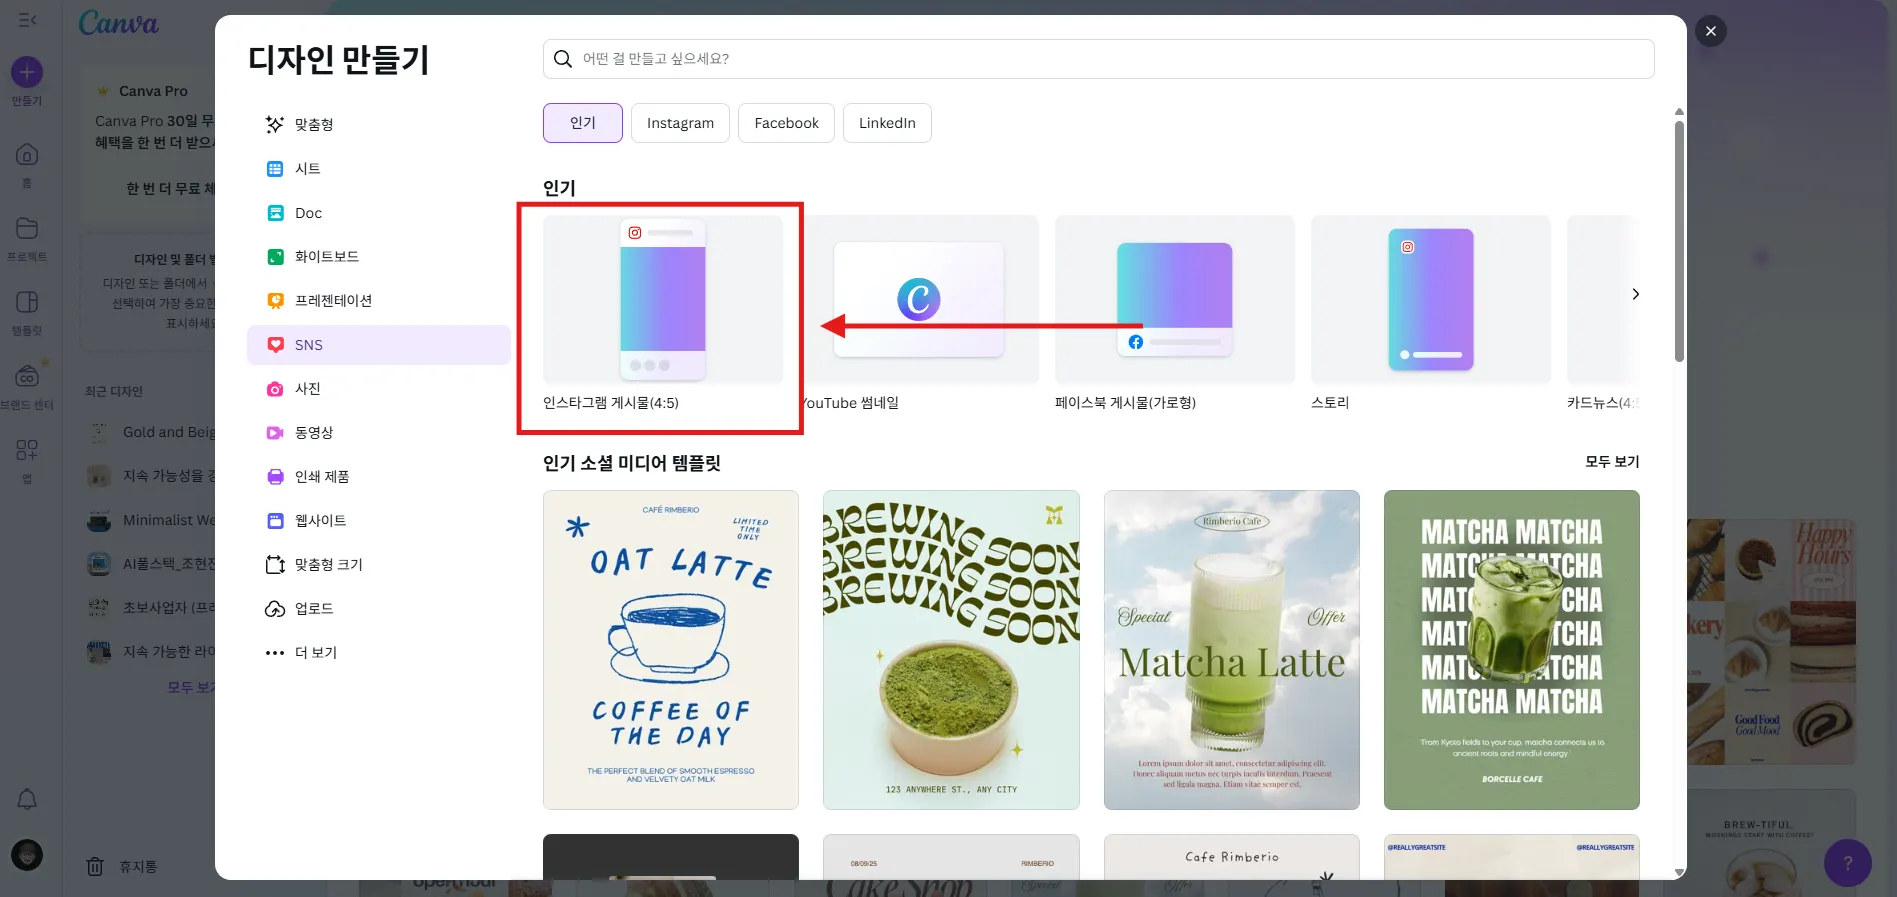
Task: Type in the 어떤 걸 만들고 싶으세요 search field
Action: (x=1098, y=59)
